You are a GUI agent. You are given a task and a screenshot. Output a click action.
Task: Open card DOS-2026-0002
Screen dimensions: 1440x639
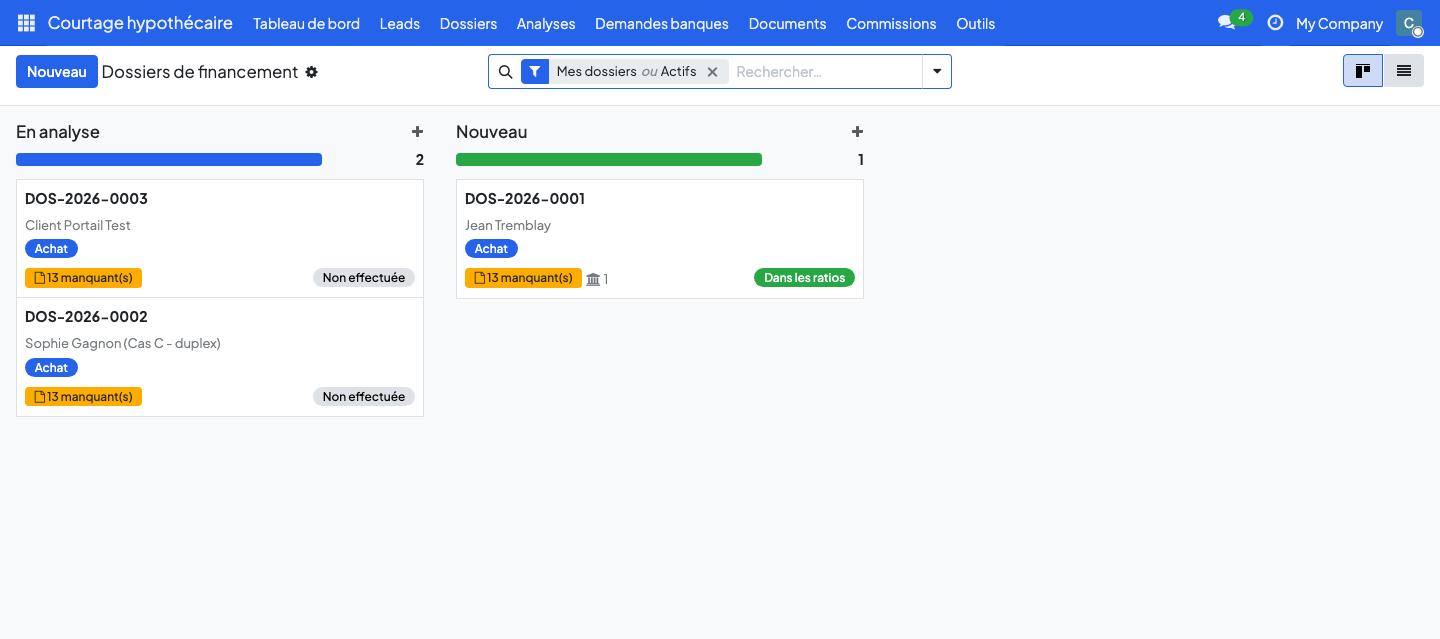[x=220, y=357]
